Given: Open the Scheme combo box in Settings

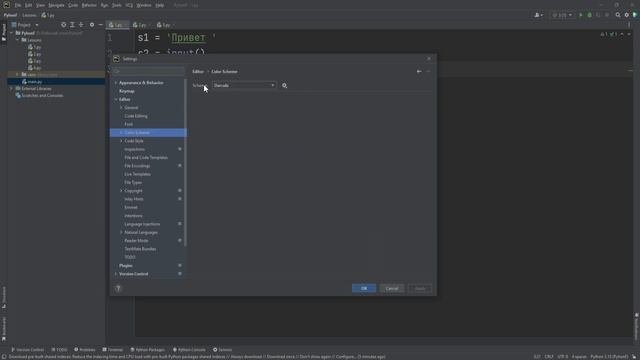Looking at the screenshot, I should click(244, 85).
